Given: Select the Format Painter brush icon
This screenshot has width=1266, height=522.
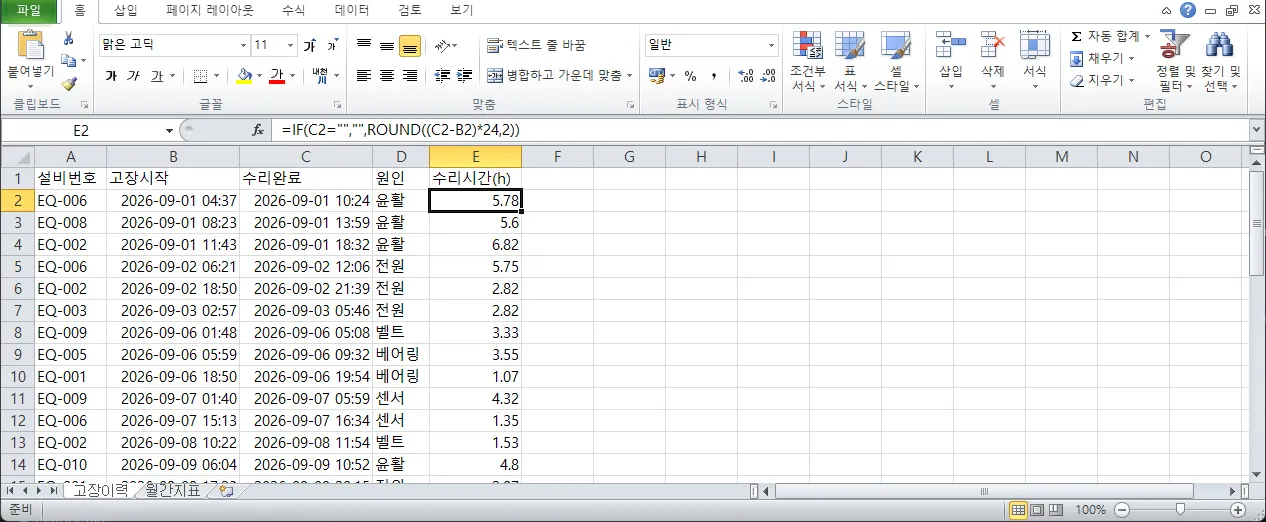Looking at the screenshot, I should (69, 83).
